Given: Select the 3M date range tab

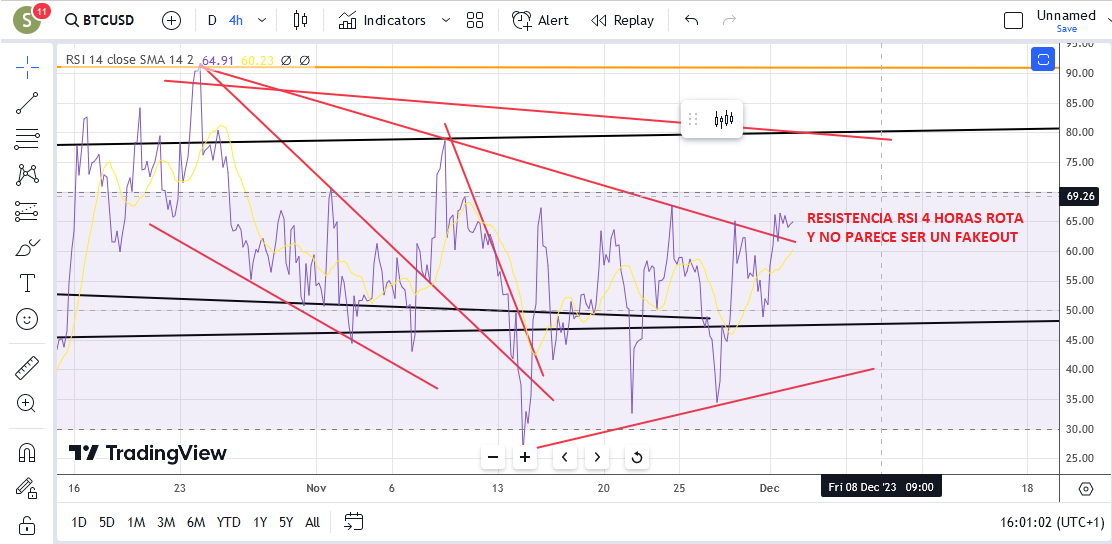Looking at the screenshot, I should pyautogui.click(x=166, y=523).
